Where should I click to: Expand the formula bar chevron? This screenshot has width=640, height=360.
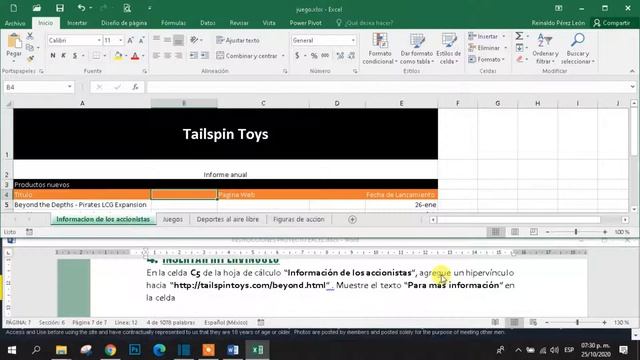pos(632,87)
